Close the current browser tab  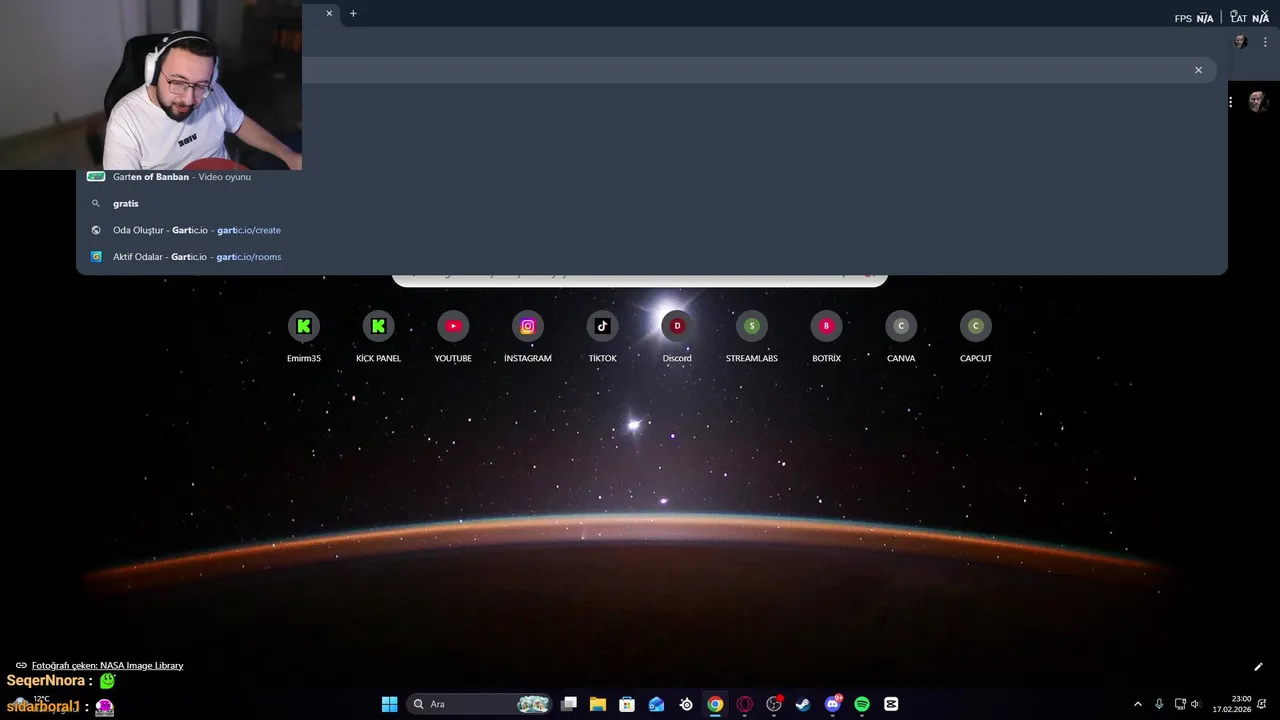(x=329, y=13)
